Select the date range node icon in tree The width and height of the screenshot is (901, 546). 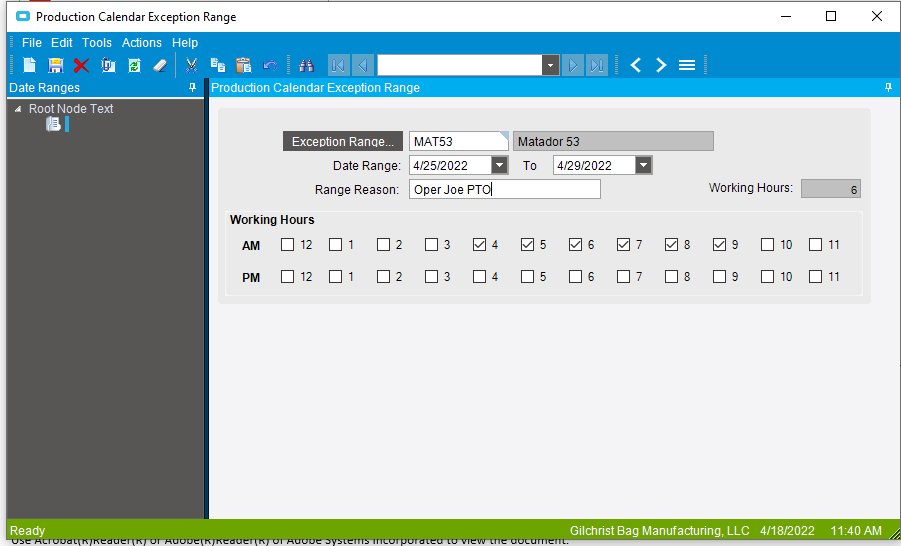tap(53, 124)
